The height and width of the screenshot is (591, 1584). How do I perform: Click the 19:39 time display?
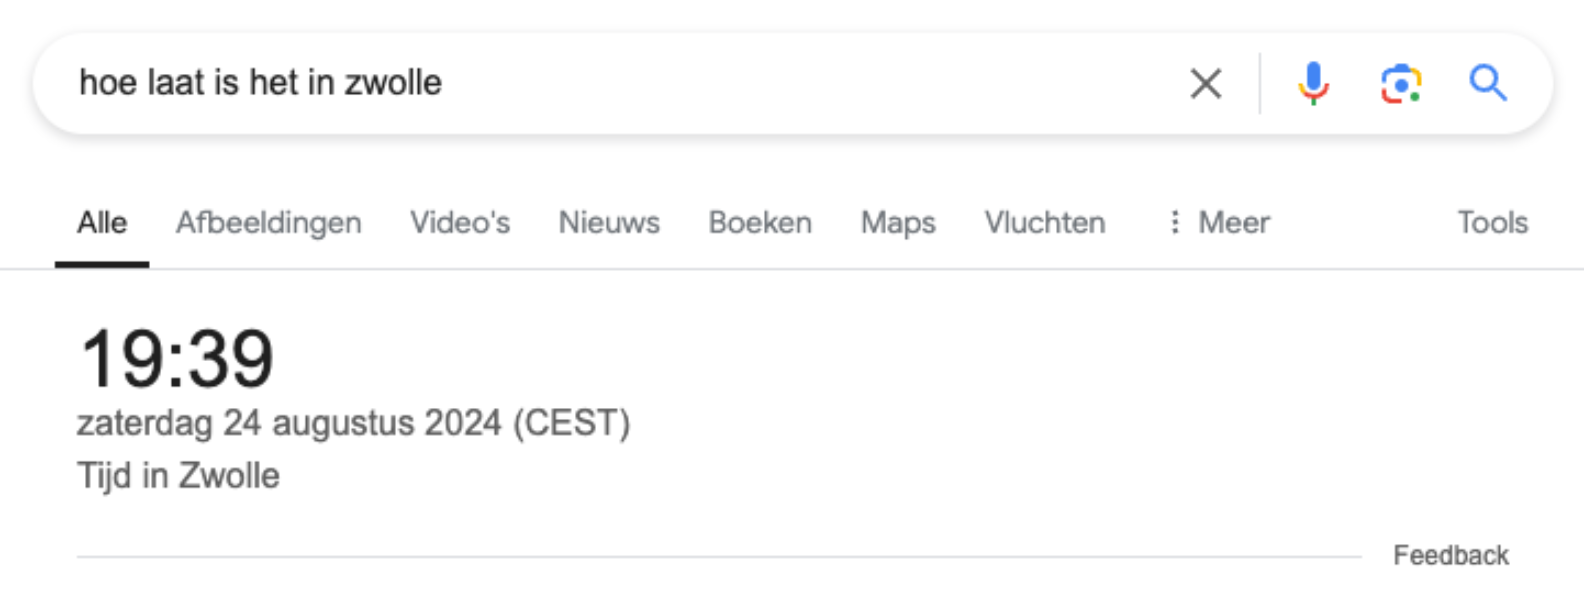click(x=177, y=359)
